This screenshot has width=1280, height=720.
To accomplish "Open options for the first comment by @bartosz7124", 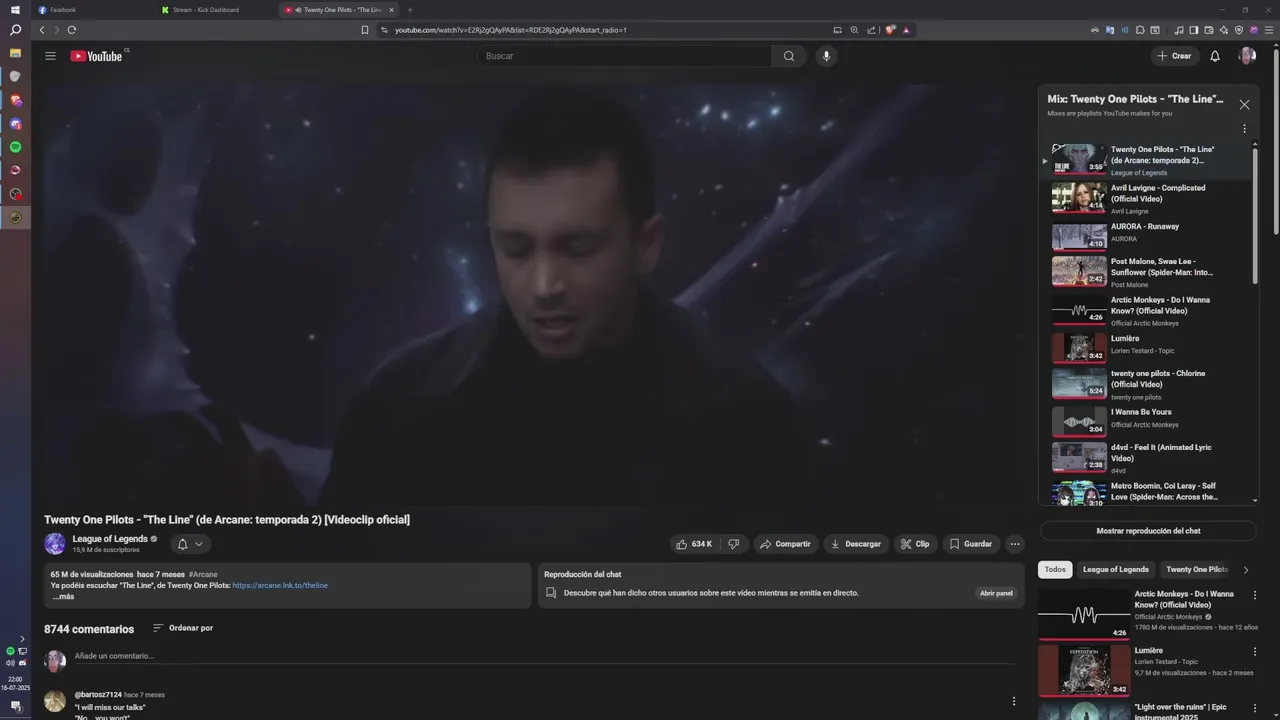I will click(1013, 701).
